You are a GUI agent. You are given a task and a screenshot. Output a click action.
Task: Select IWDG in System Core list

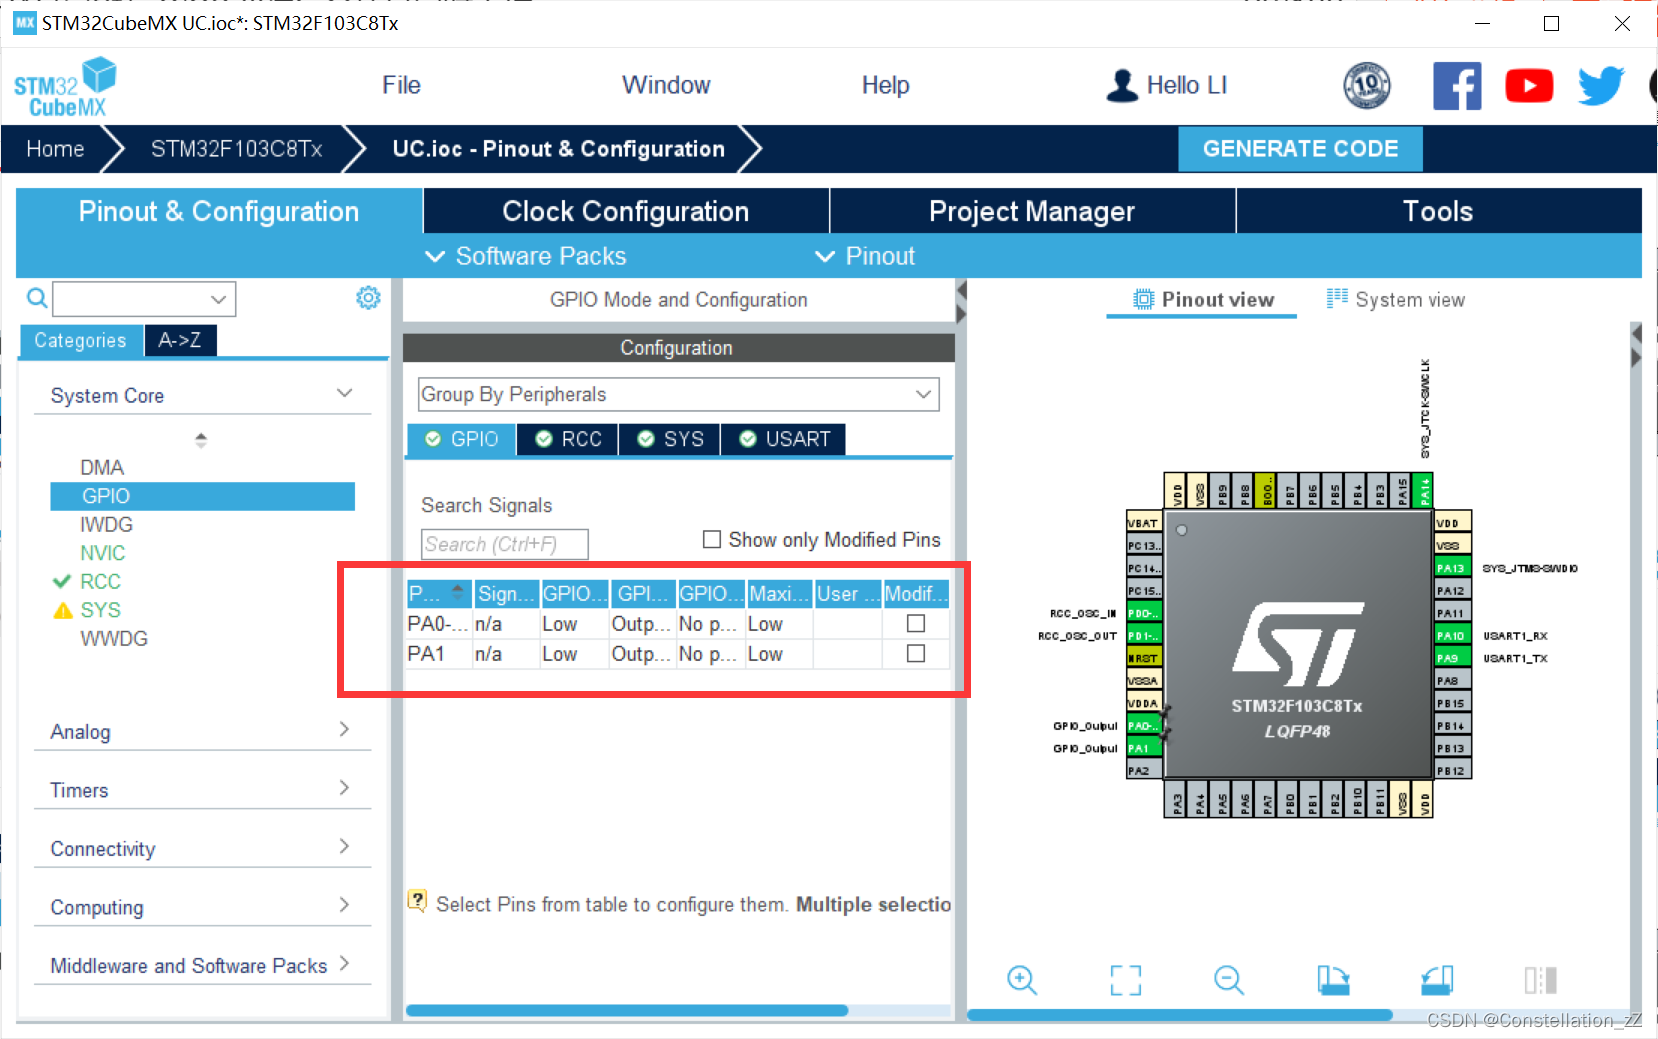click(x=107, y=524)
